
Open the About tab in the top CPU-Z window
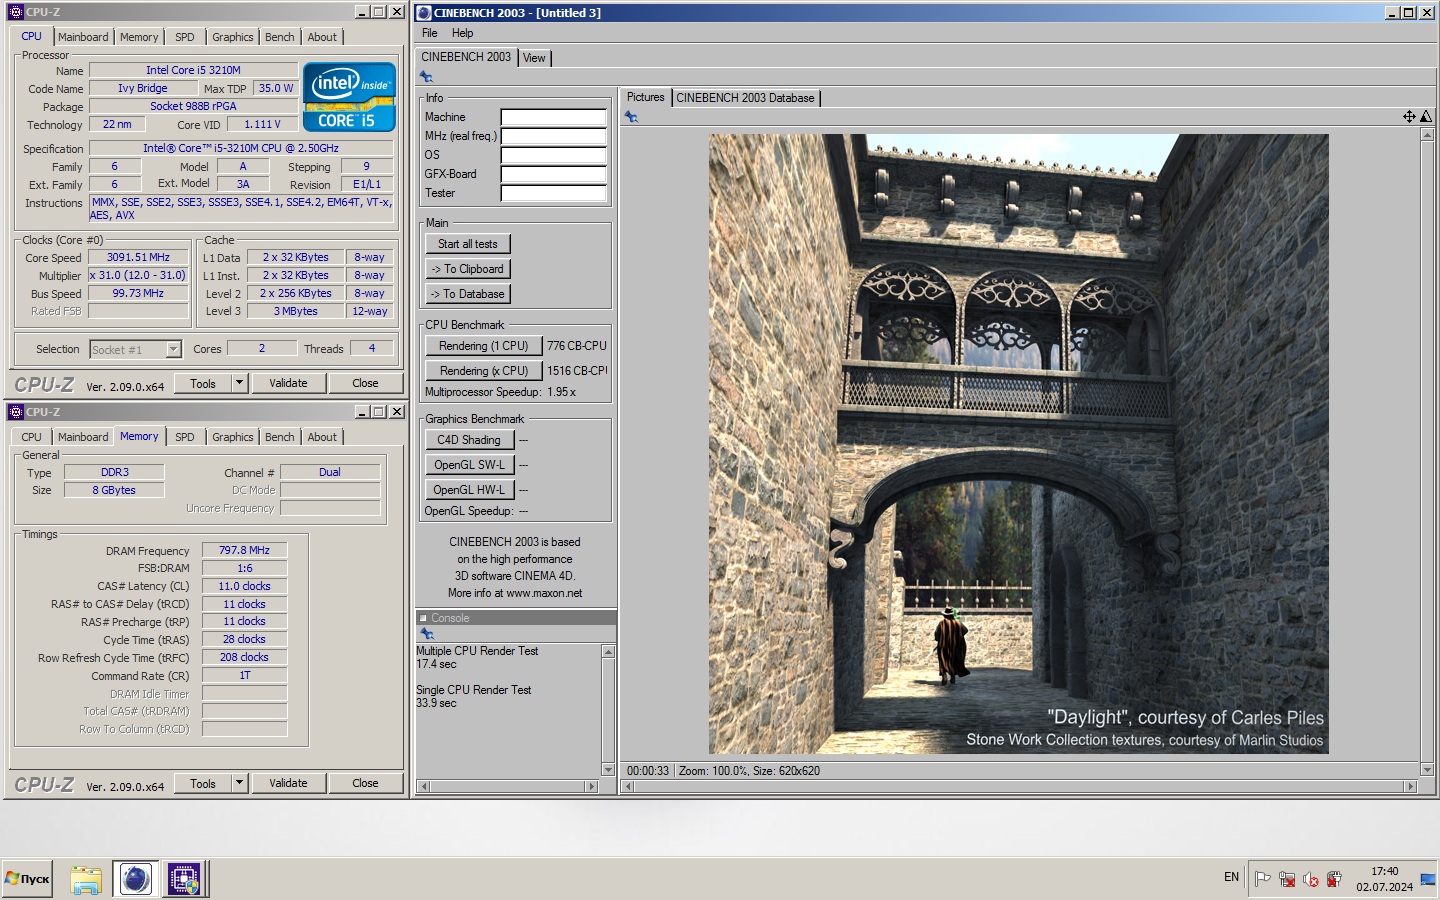[322, 37]
